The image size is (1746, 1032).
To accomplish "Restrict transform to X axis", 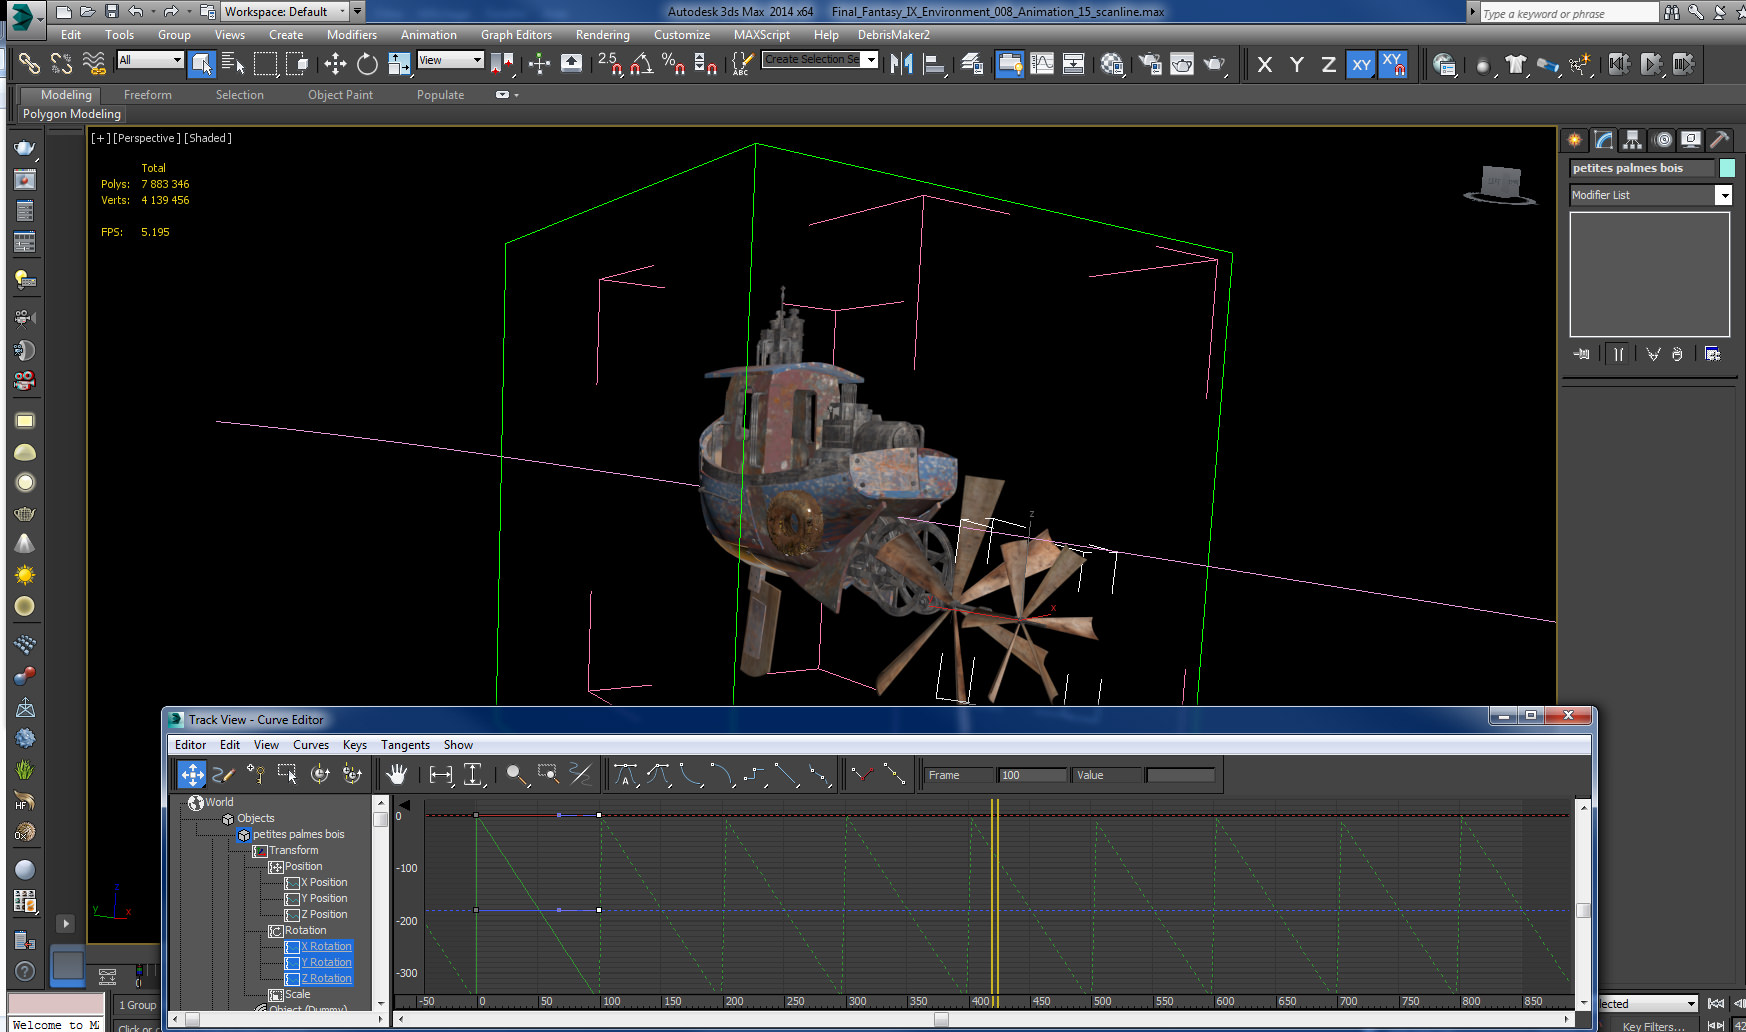I will click(x=1265, y=64).
